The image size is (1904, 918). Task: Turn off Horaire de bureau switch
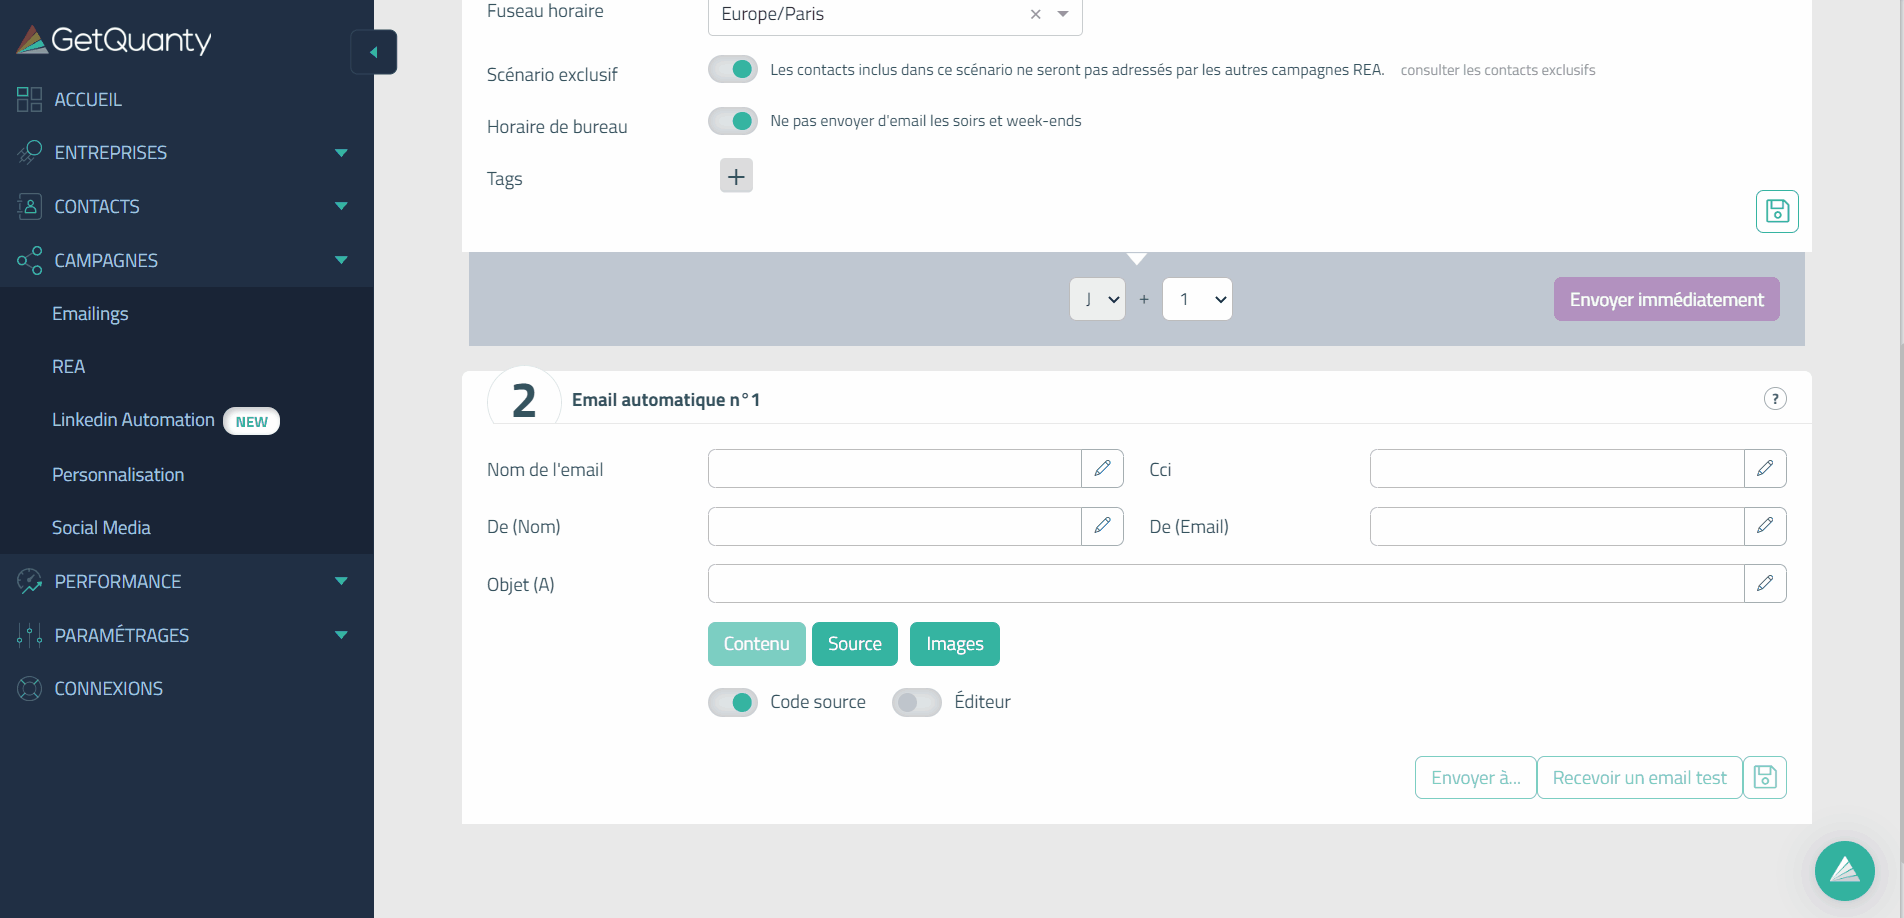pyautogui.click(x=733, y=121)
